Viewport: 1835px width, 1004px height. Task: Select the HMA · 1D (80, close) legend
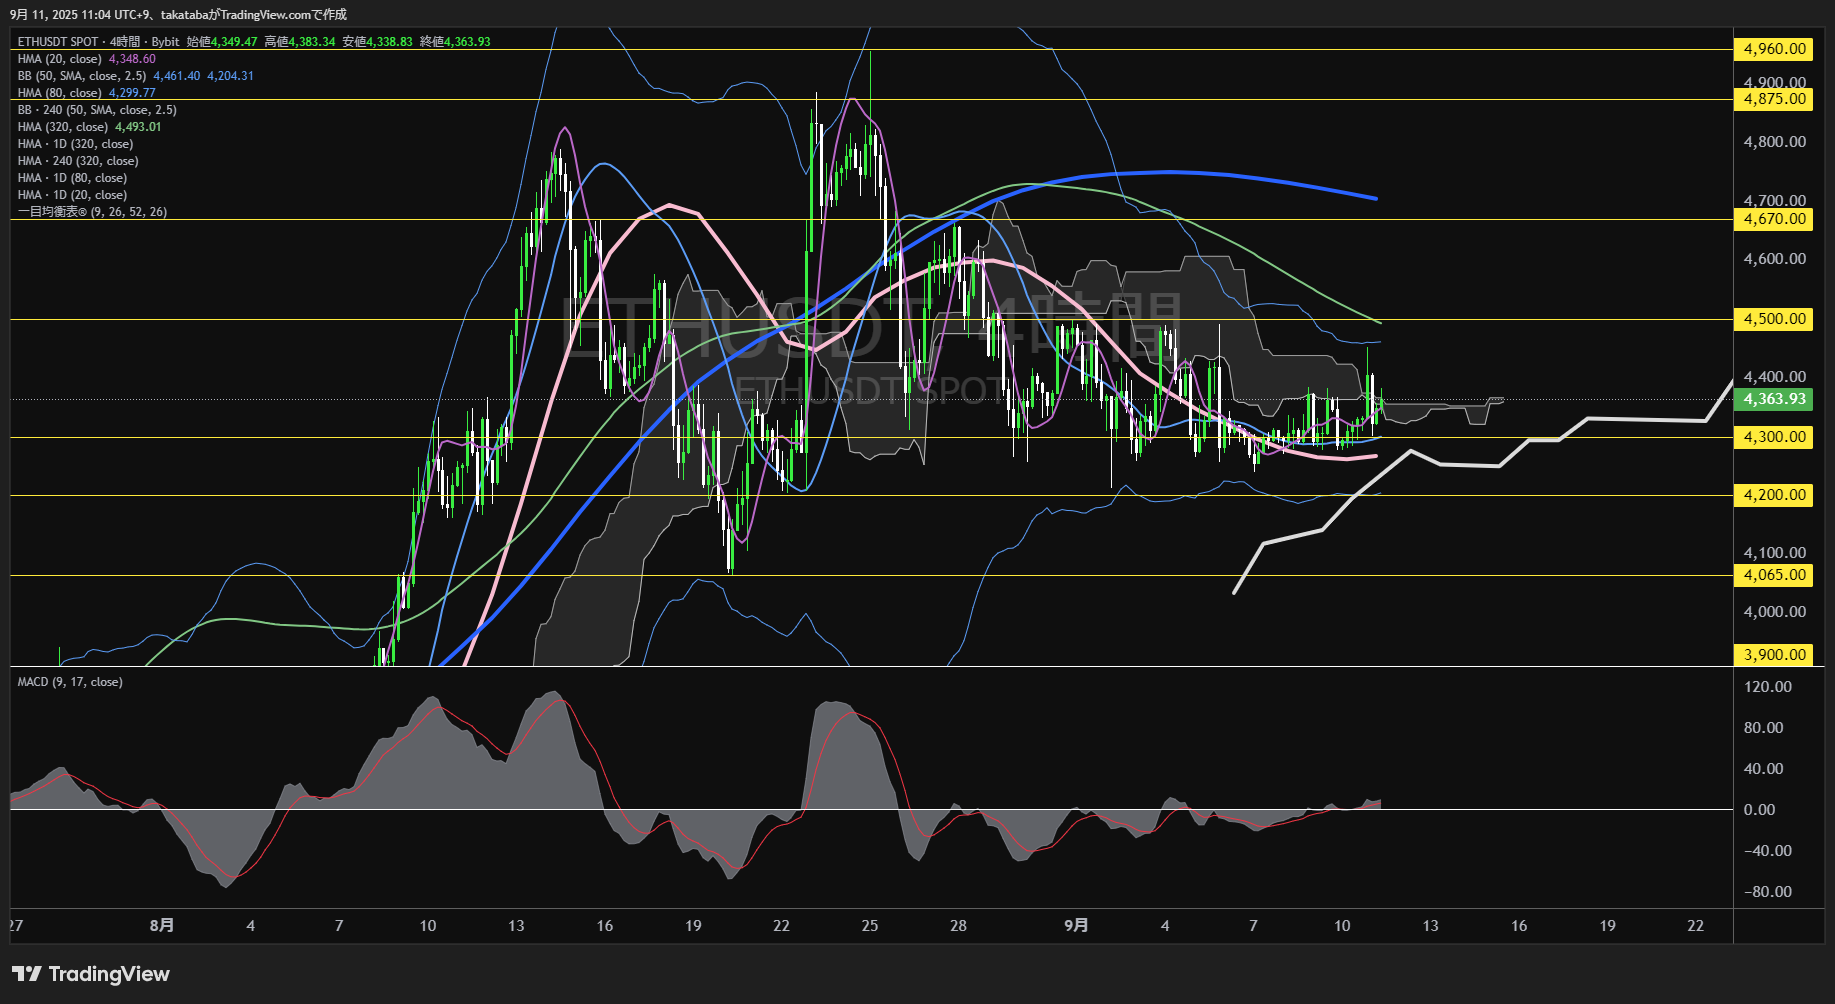point(72,178)
